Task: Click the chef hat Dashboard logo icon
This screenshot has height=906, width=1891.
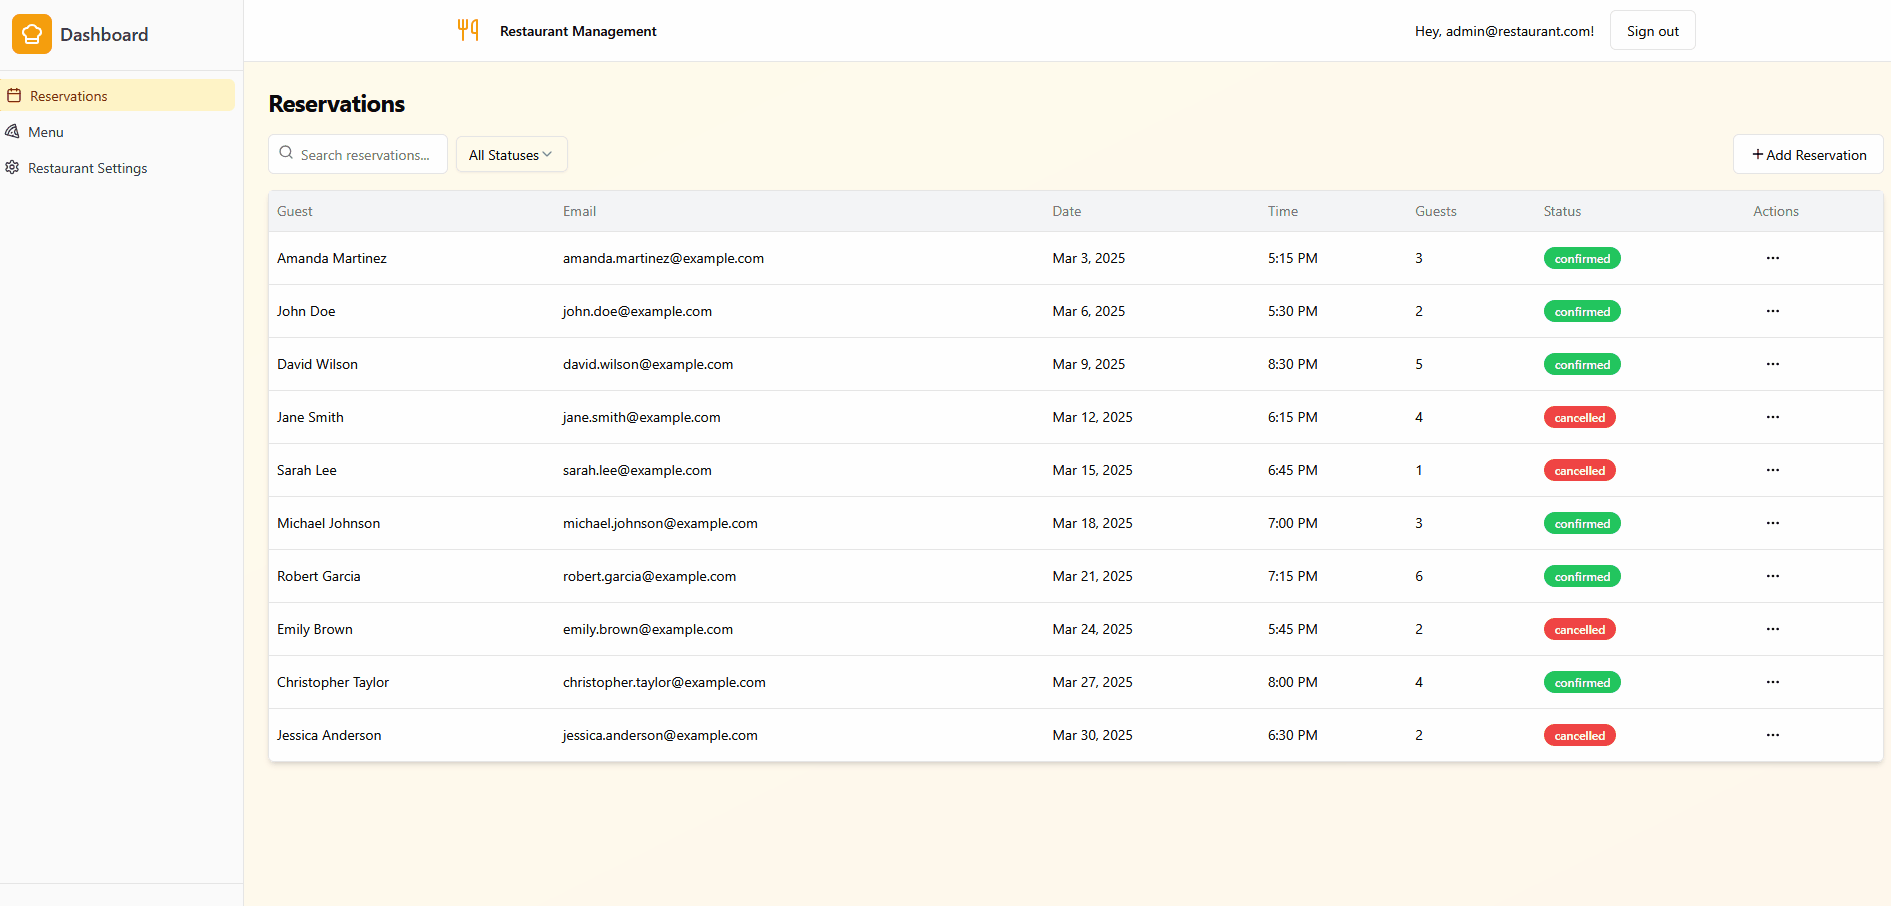Action: [x=32, y=34]
